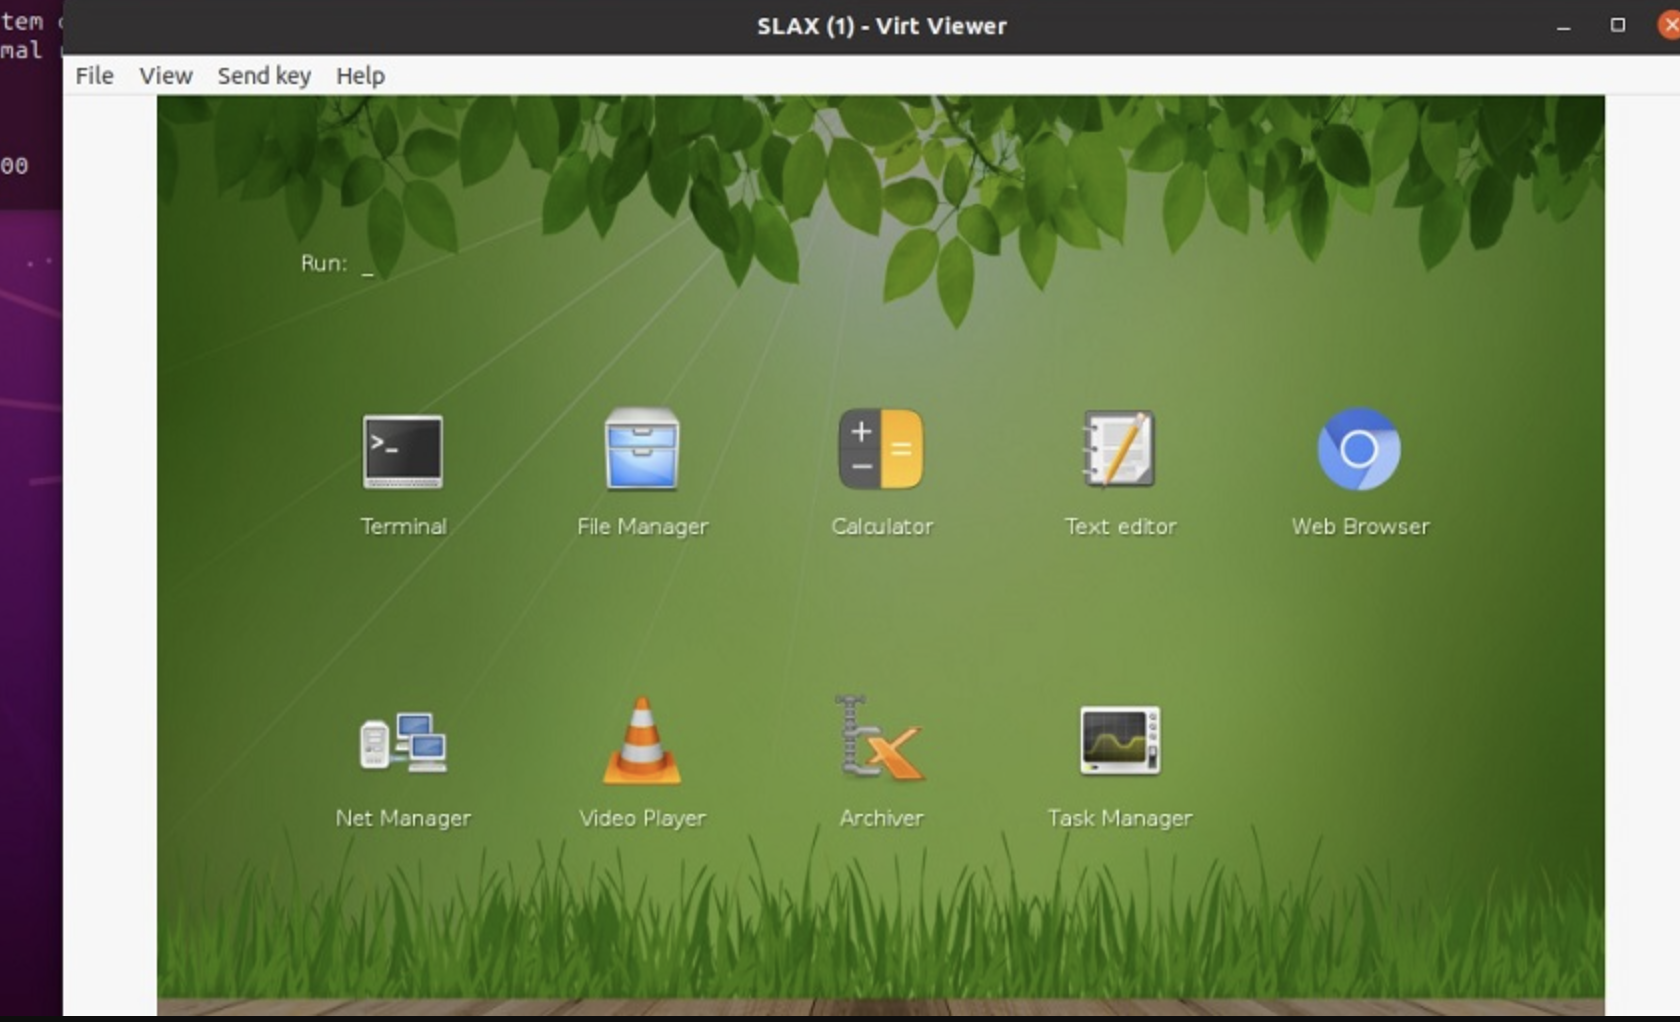Screen dimensions: 1680x1022
Task: Open the Calculator app icon
Action: 881,449
